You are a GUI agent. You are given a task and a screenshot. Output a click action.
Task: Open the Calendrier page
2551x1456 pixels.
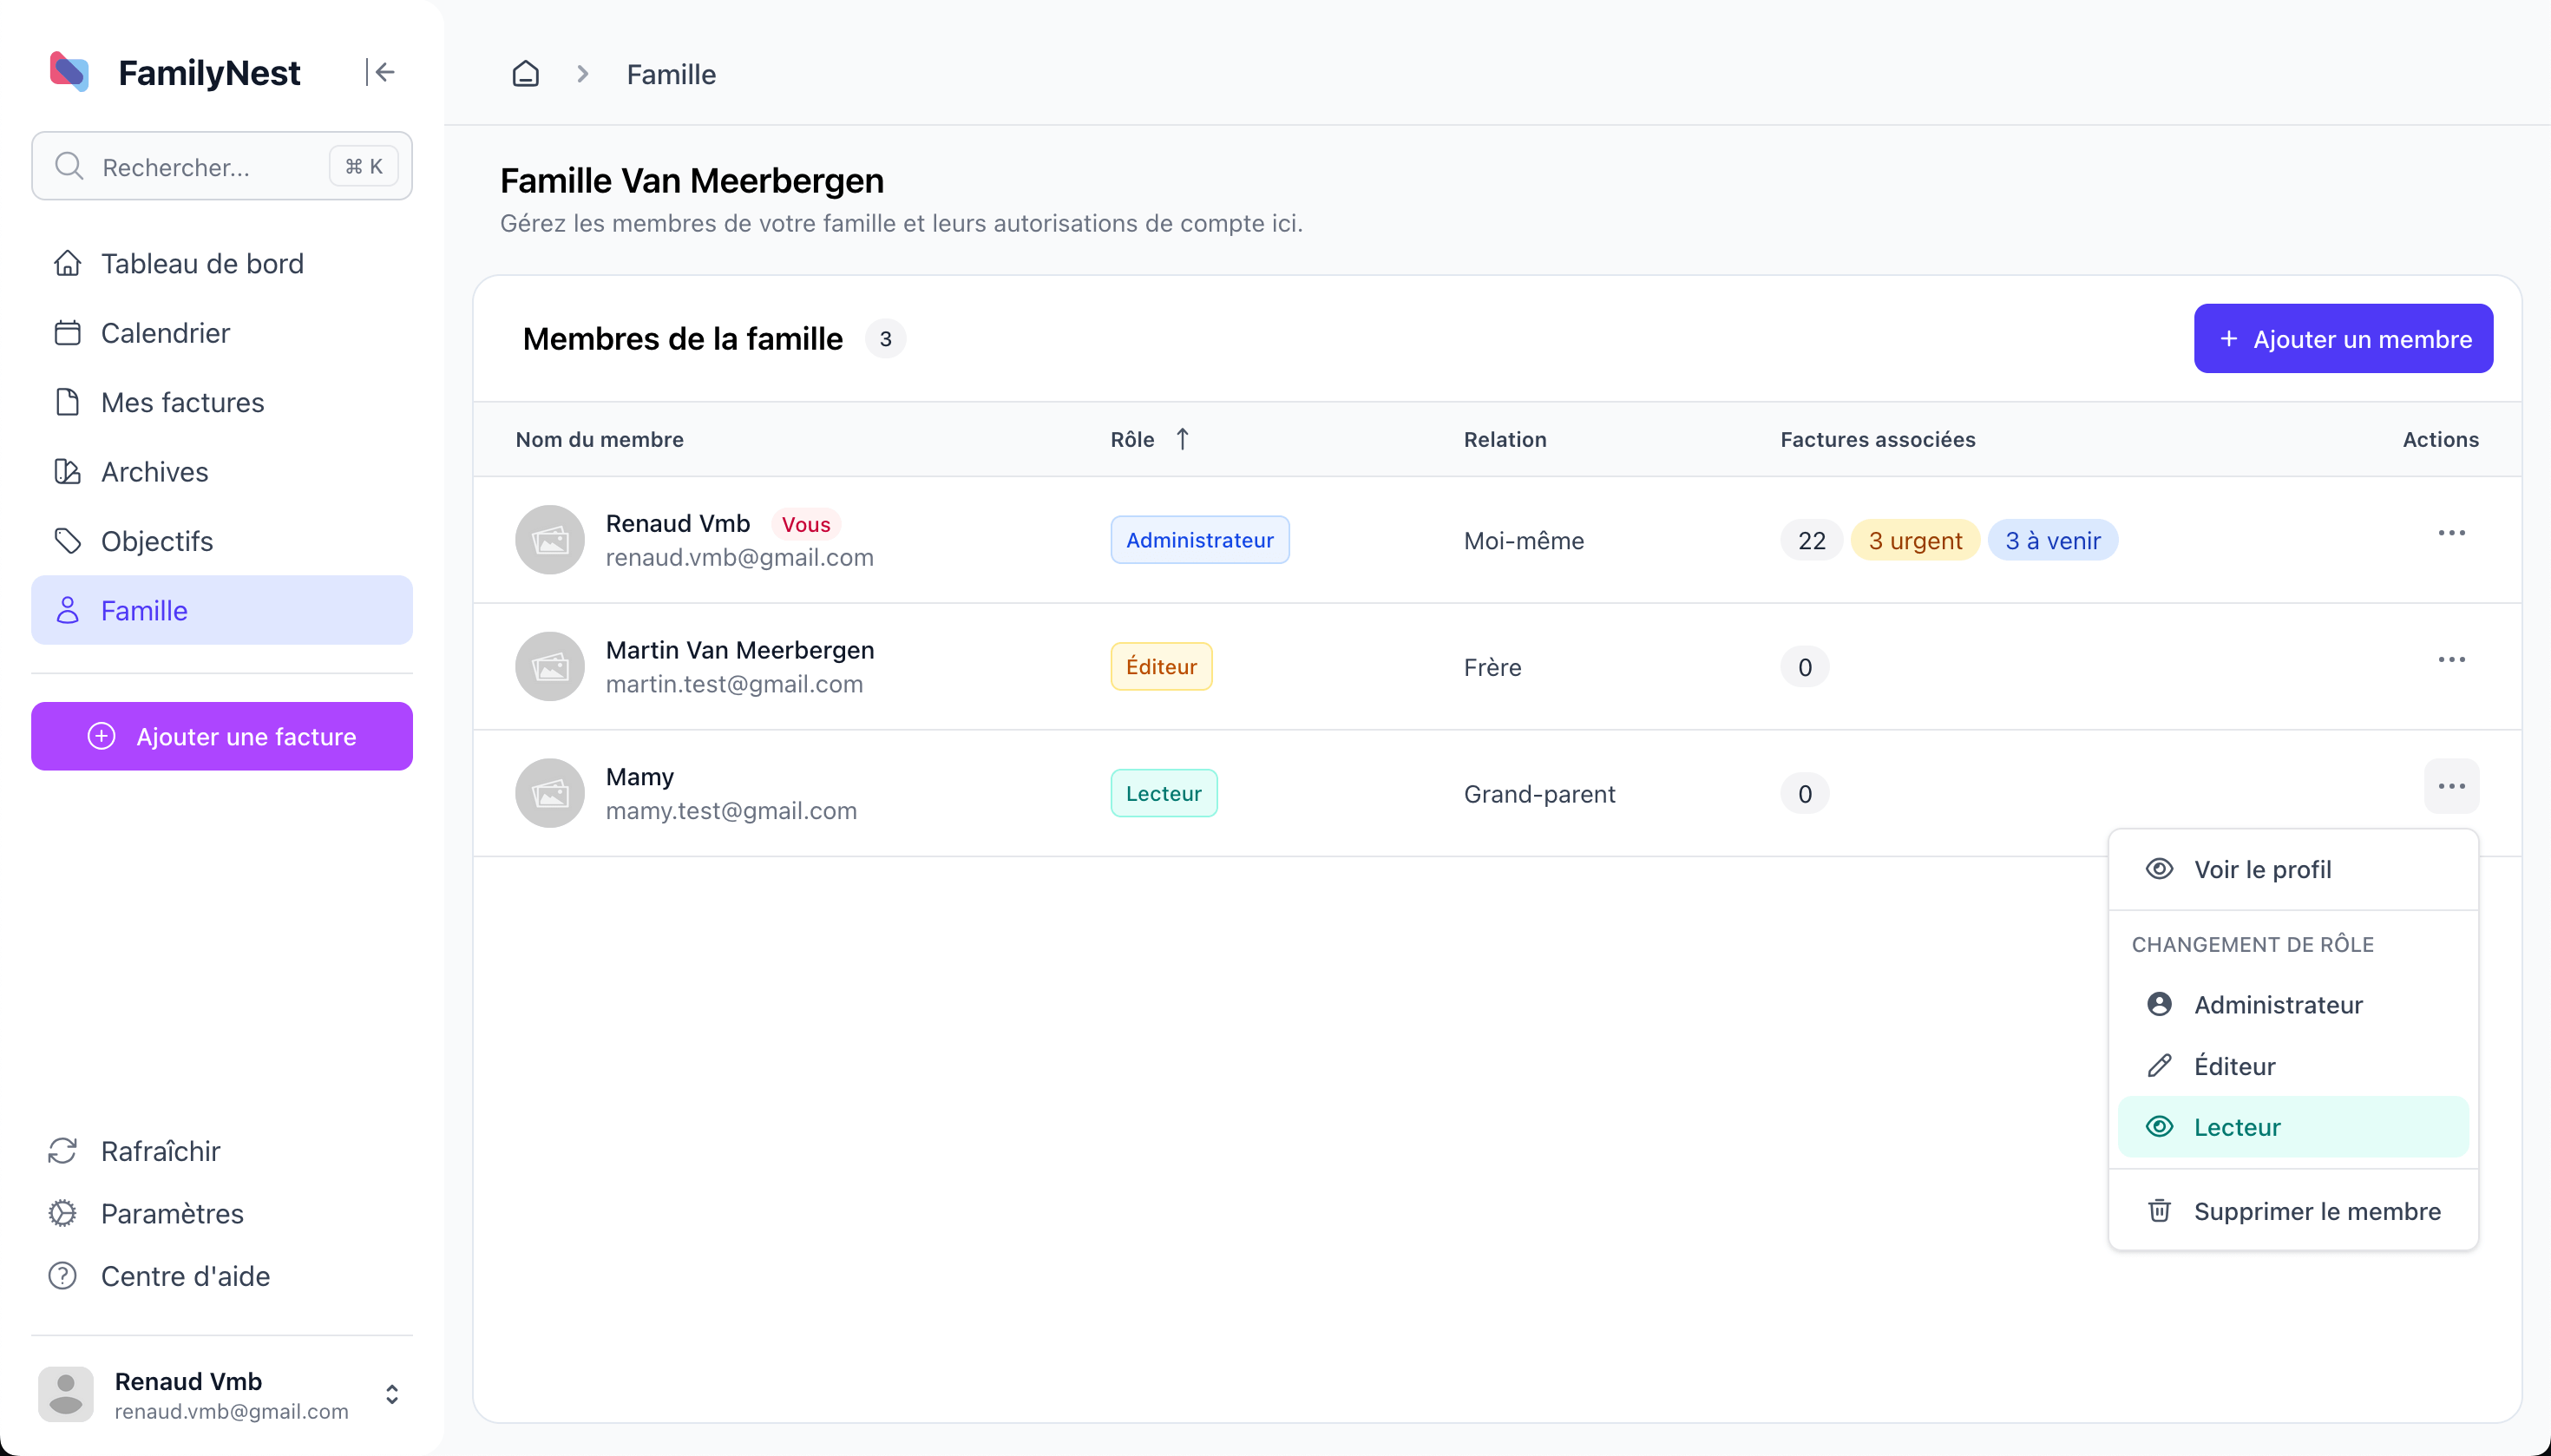(164, 333)
